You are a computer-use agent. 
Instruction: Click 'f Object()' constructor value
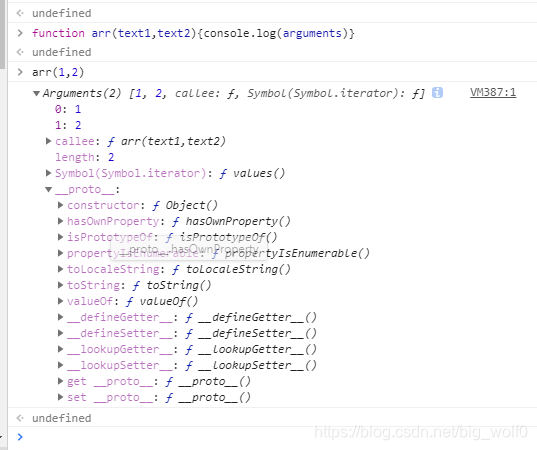point(185,205)
